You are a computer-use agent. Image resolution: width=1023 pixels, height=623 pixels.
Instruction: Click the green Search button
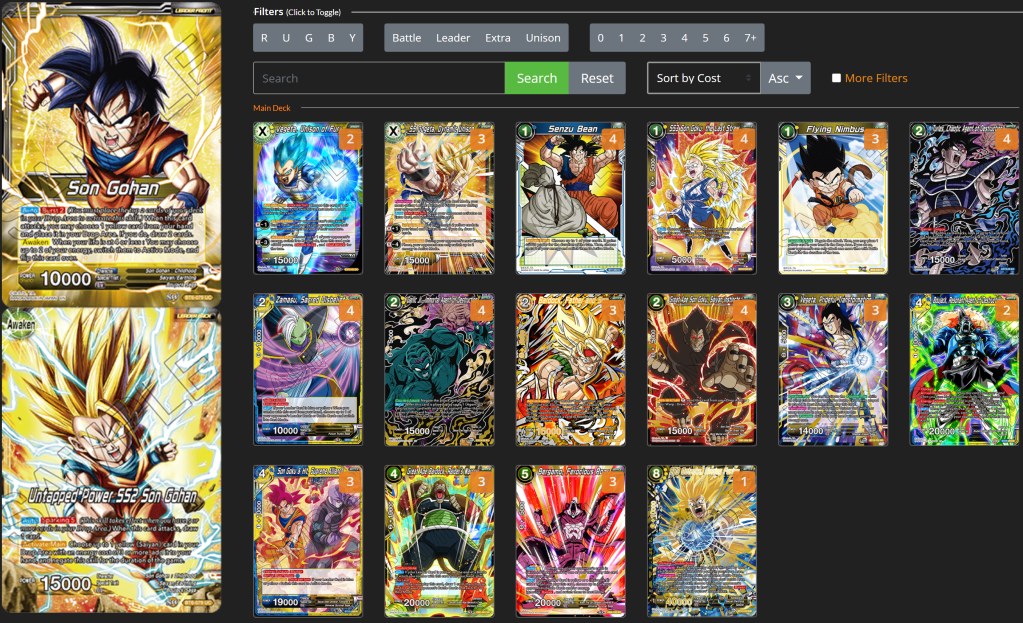pyautogui.click(x=536, y=78)
